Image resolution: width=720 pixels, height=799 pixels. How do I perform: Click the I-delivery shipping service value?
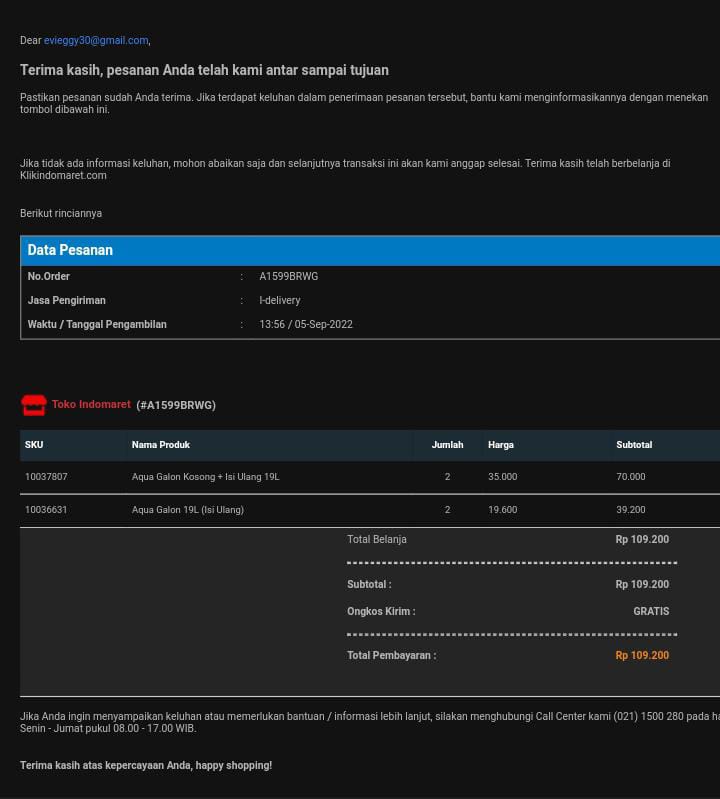pyautogui.click(x=280, y=301)
